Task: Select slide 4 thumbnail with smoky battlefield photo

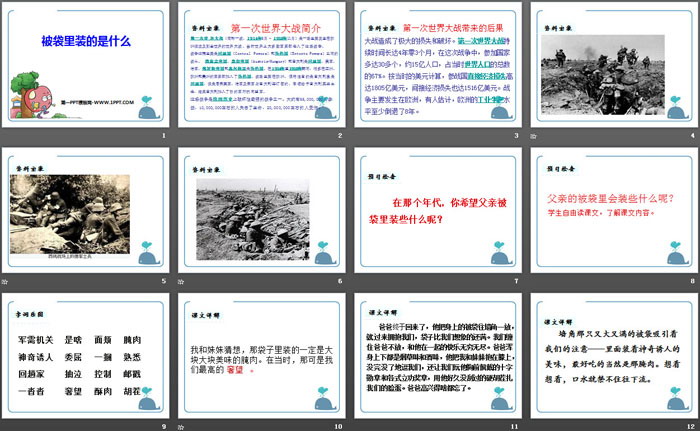Action: pos(614,65)
